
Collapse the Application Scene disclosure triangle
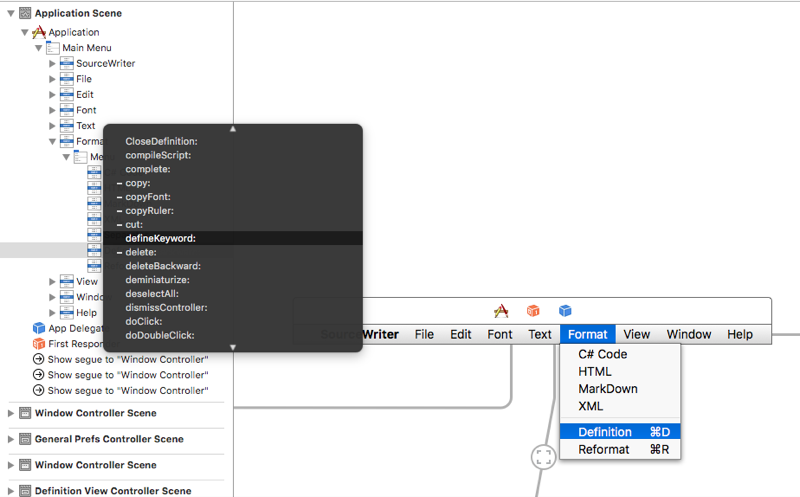tap(10, 14)
